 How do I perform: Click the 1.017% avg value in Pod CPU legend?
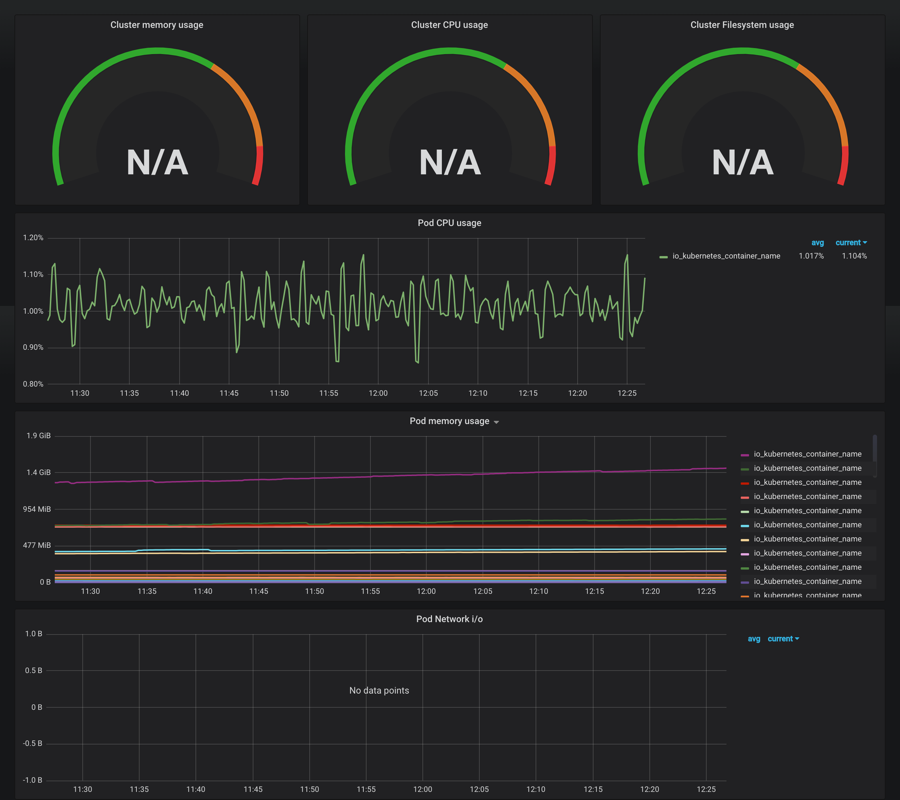(811, 256)
